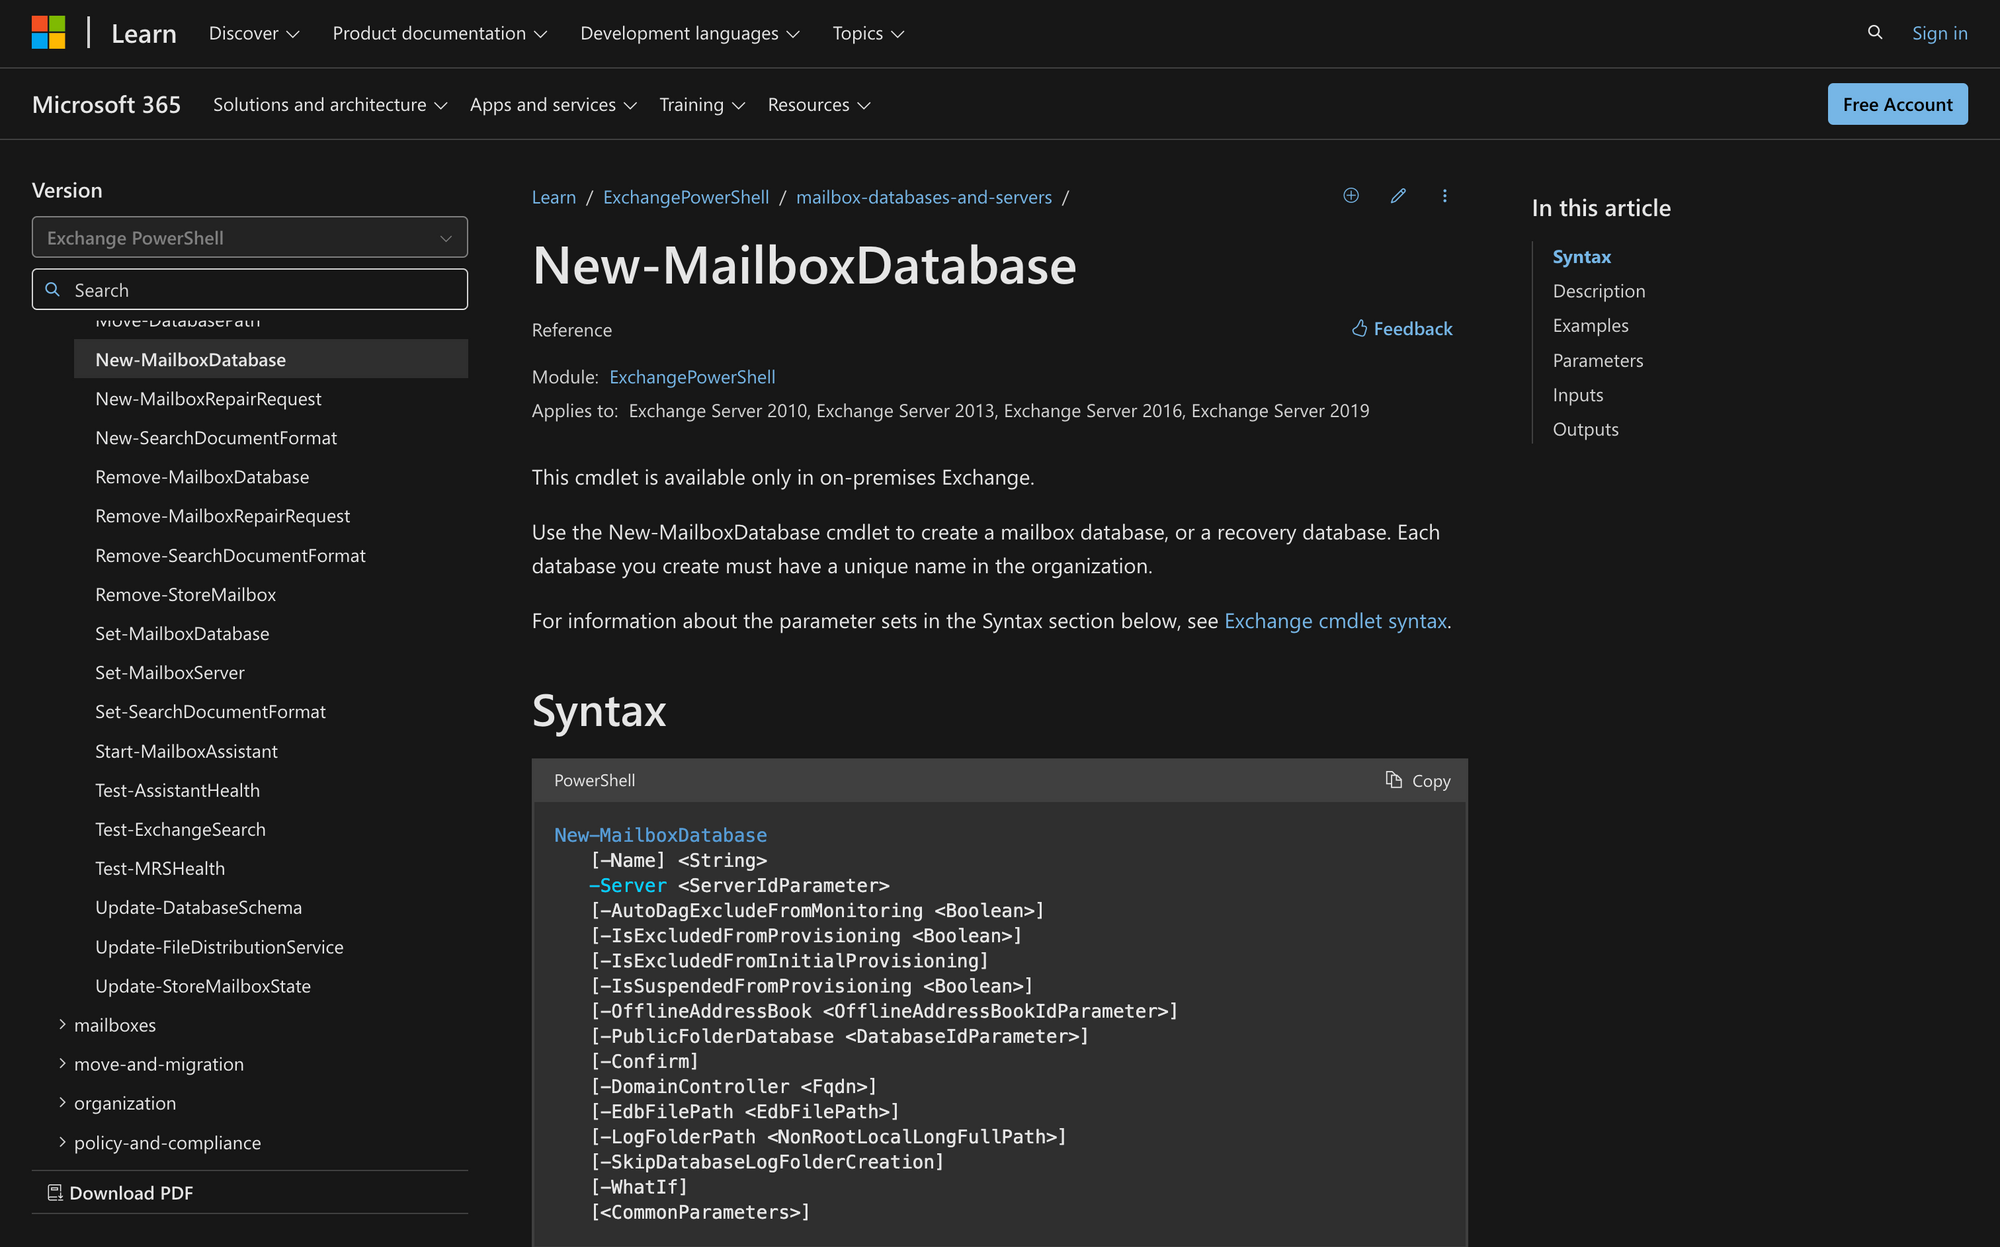Click the Search input field in sidebar
This screenshot has width=2000, height=1247.
tap(249, 289)
